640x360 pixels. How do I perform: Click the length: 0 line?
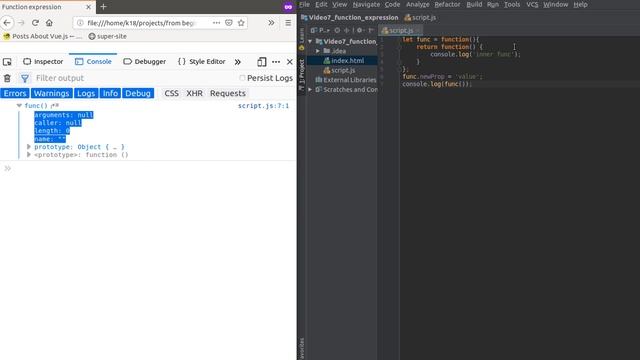click(52, 131)
